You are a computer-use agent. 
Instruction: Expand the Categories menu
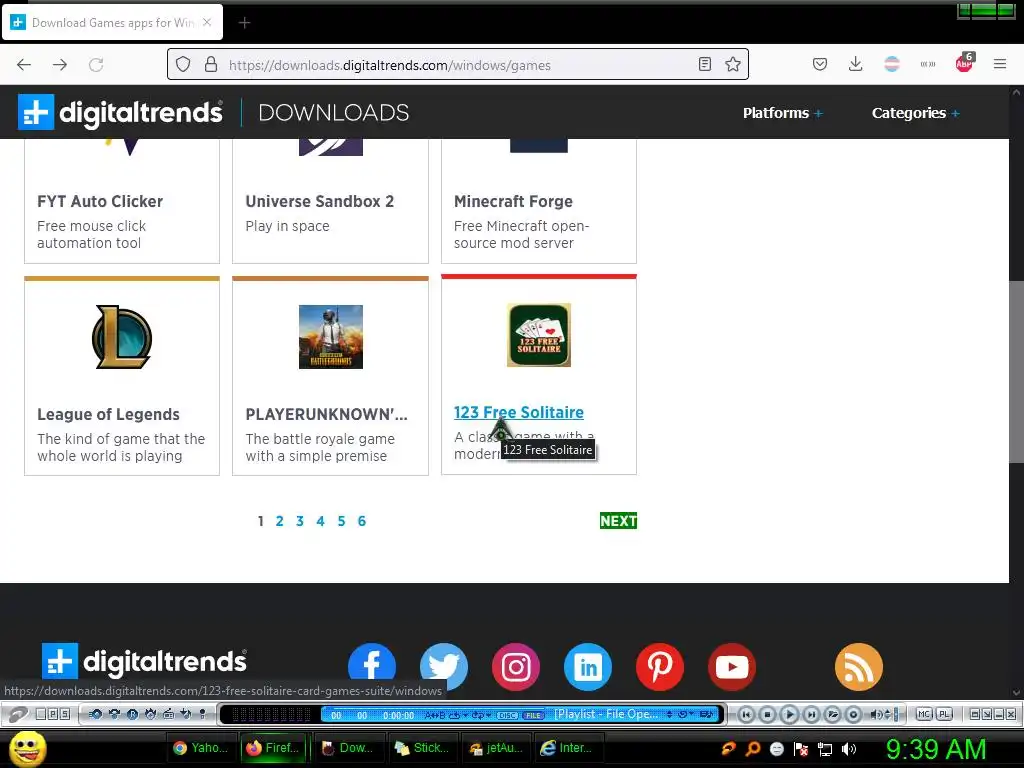click(x=916, y=113)
